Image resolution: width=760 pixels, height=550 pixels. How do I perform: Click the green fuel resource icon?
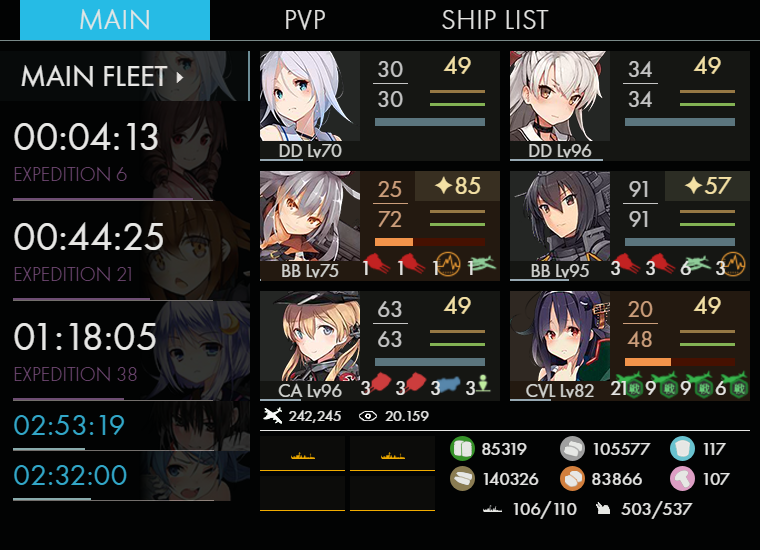pos(462,449)
